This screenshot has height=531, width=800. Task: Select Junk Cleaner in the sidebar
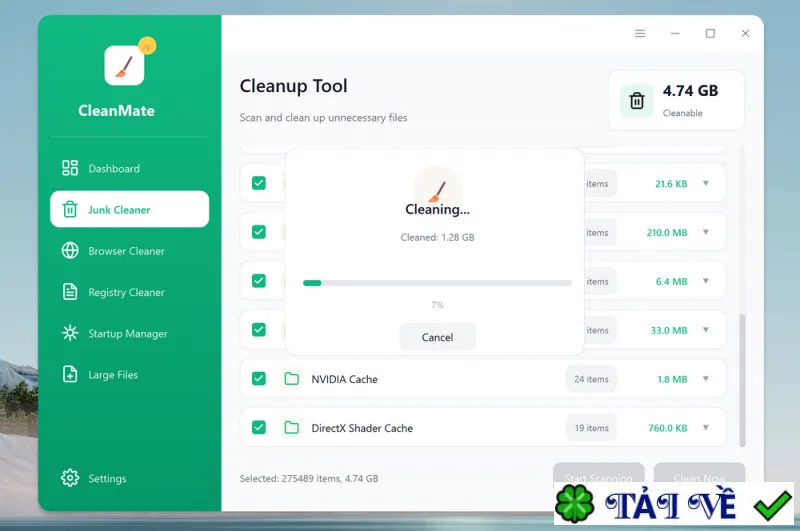pos(130,209)
